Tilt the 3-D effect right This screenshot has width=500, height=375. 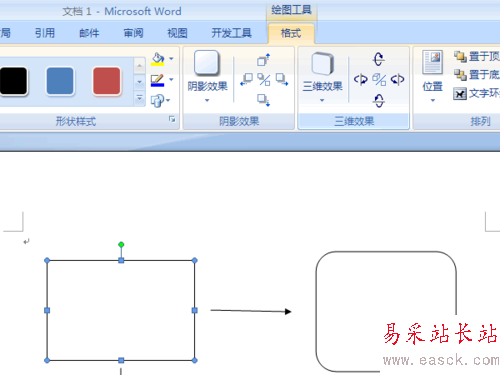point(397,80)
